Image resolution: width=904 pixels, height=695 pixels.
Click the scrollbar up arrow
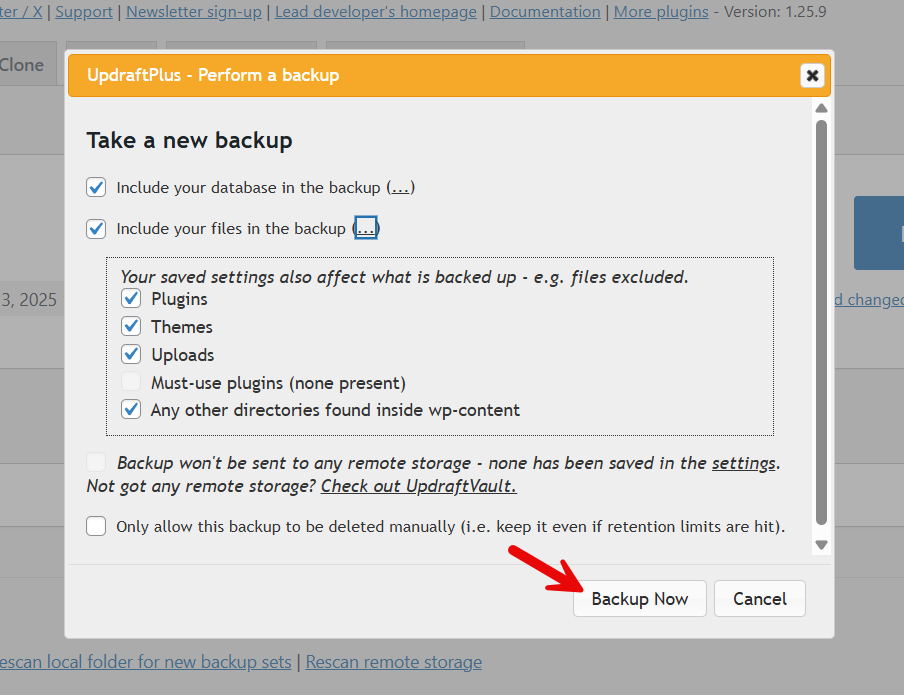pyautogui.click(x=821, y=107)
